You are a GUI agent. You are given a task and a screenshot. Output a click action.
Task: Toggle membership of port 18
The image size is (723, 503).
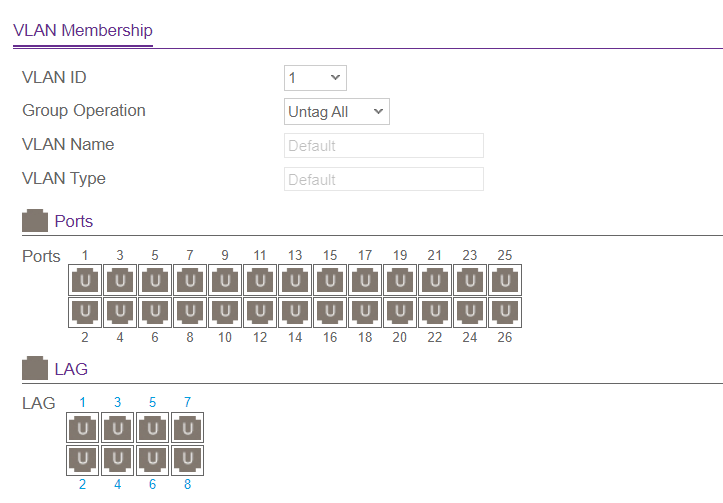(x=365, y=312)
